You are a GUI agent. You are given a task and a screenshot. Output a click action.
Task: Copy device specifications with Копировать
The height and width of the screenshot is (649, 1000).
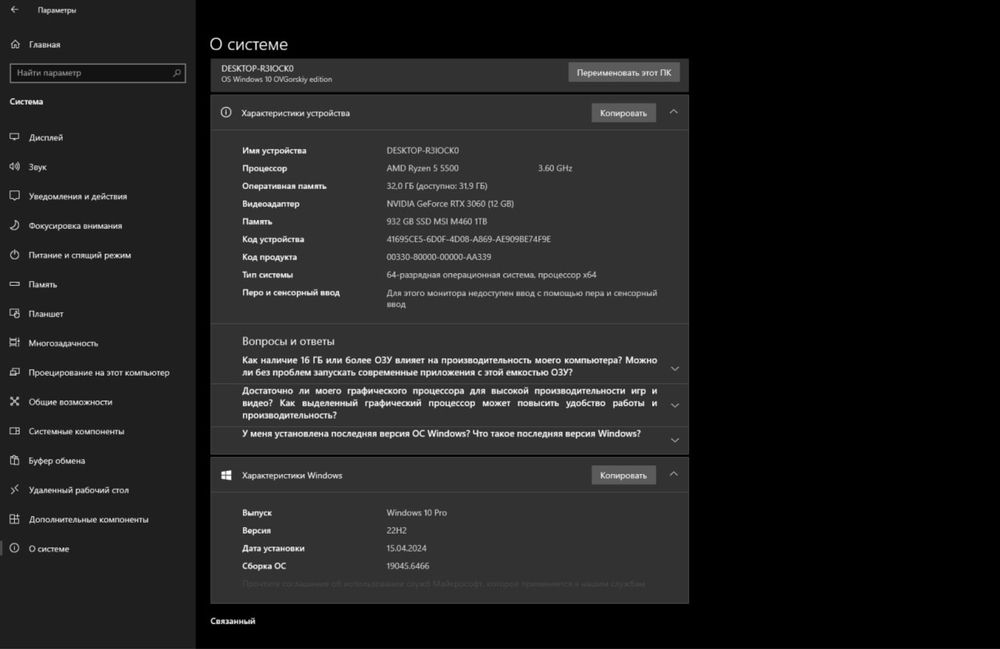point(623,113)
